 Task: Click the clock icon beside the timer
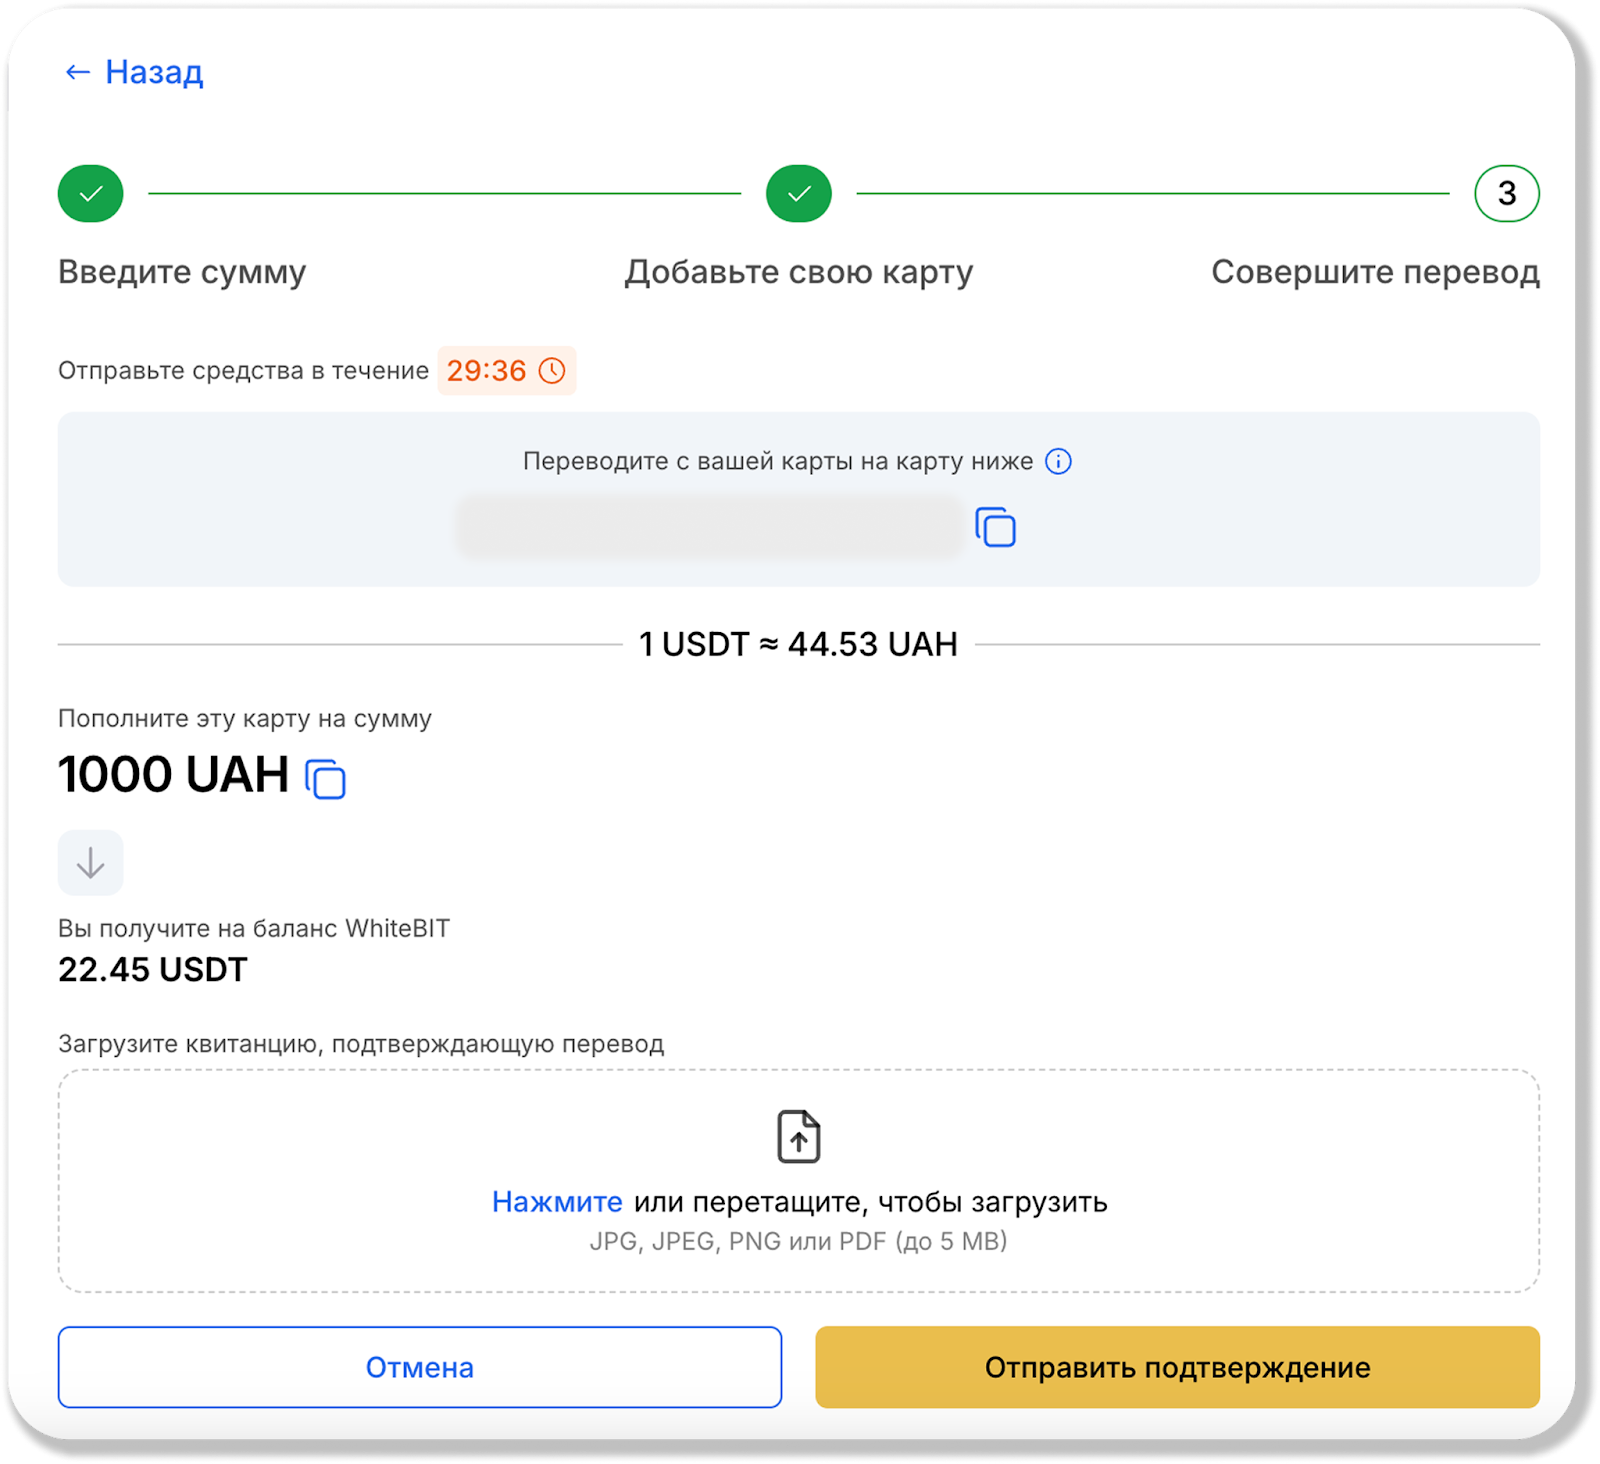(552, 371)
